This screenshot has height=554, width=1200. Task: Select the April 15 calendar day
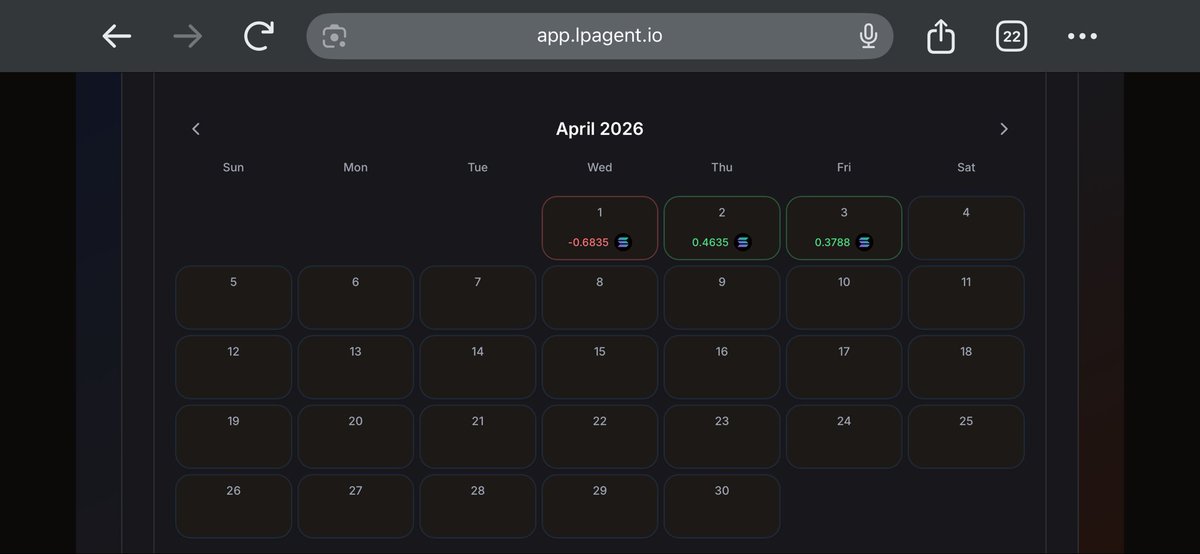600,367
